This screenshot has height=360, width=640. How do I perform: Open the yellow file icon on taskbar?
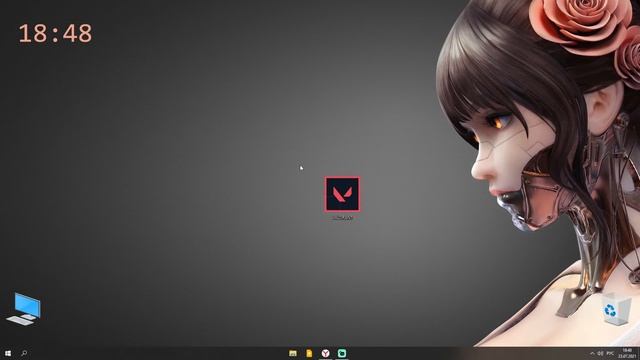[309, 353]
